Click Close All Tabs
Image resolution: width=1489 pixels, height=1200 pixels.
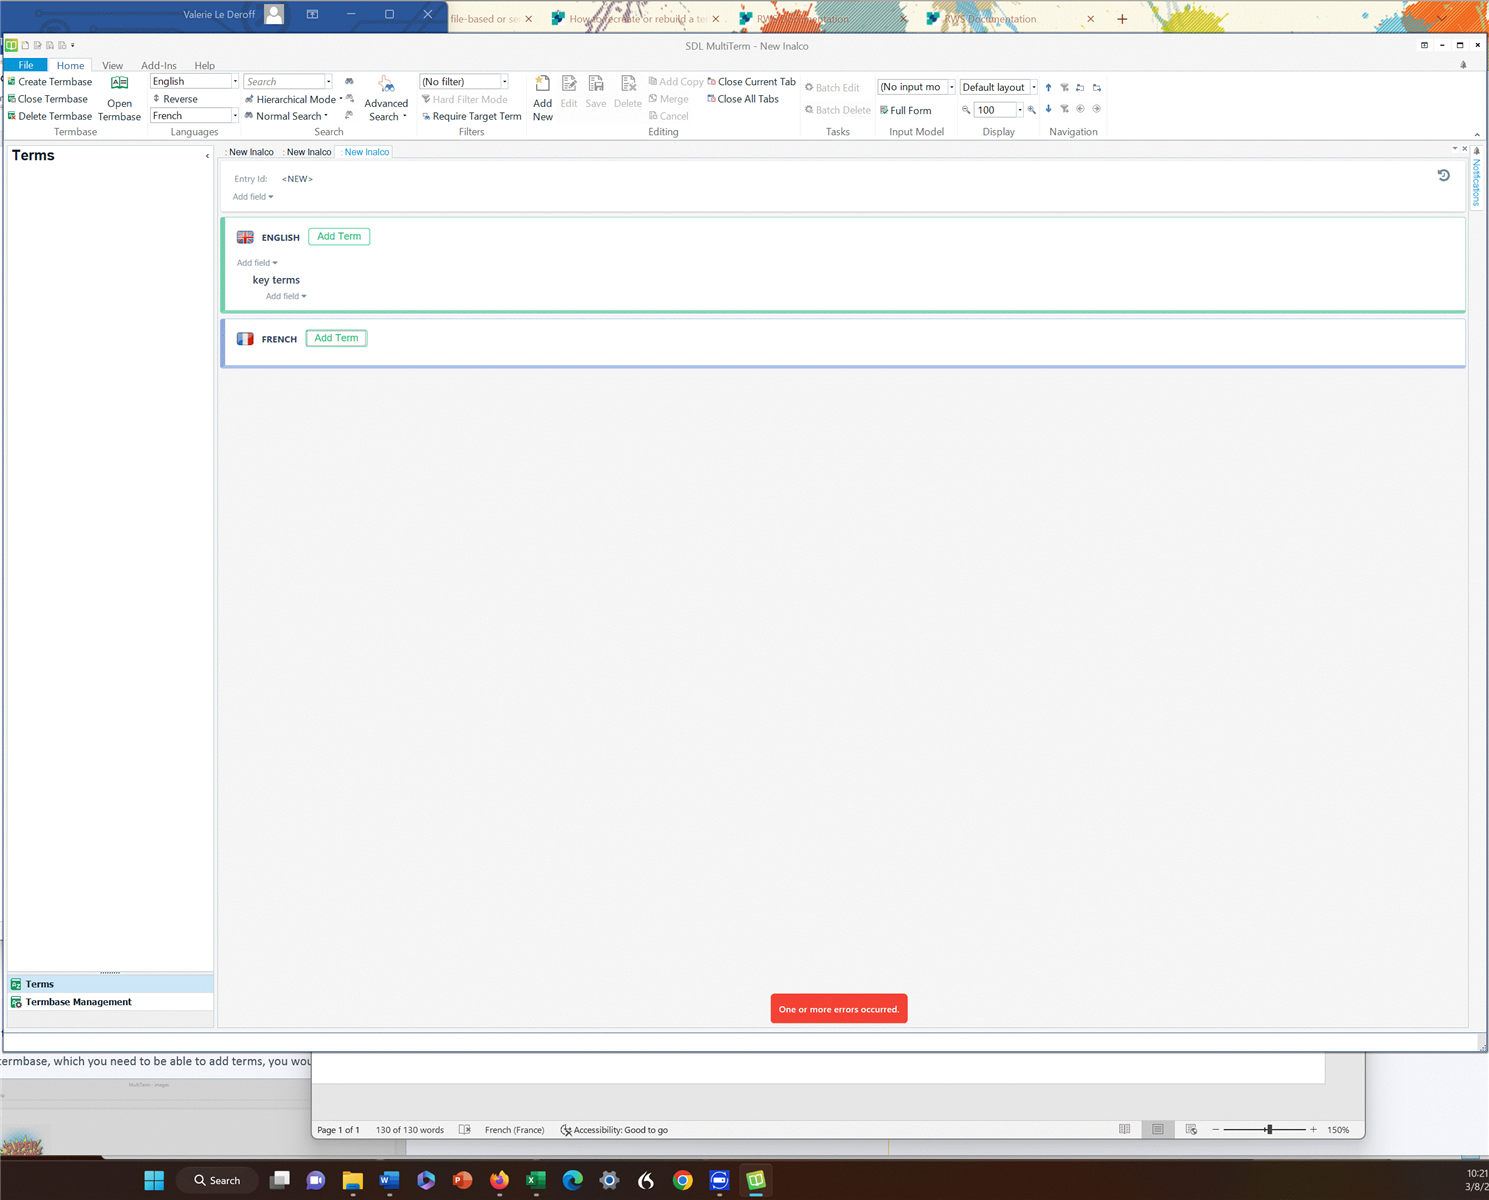(x=743, y=99)
